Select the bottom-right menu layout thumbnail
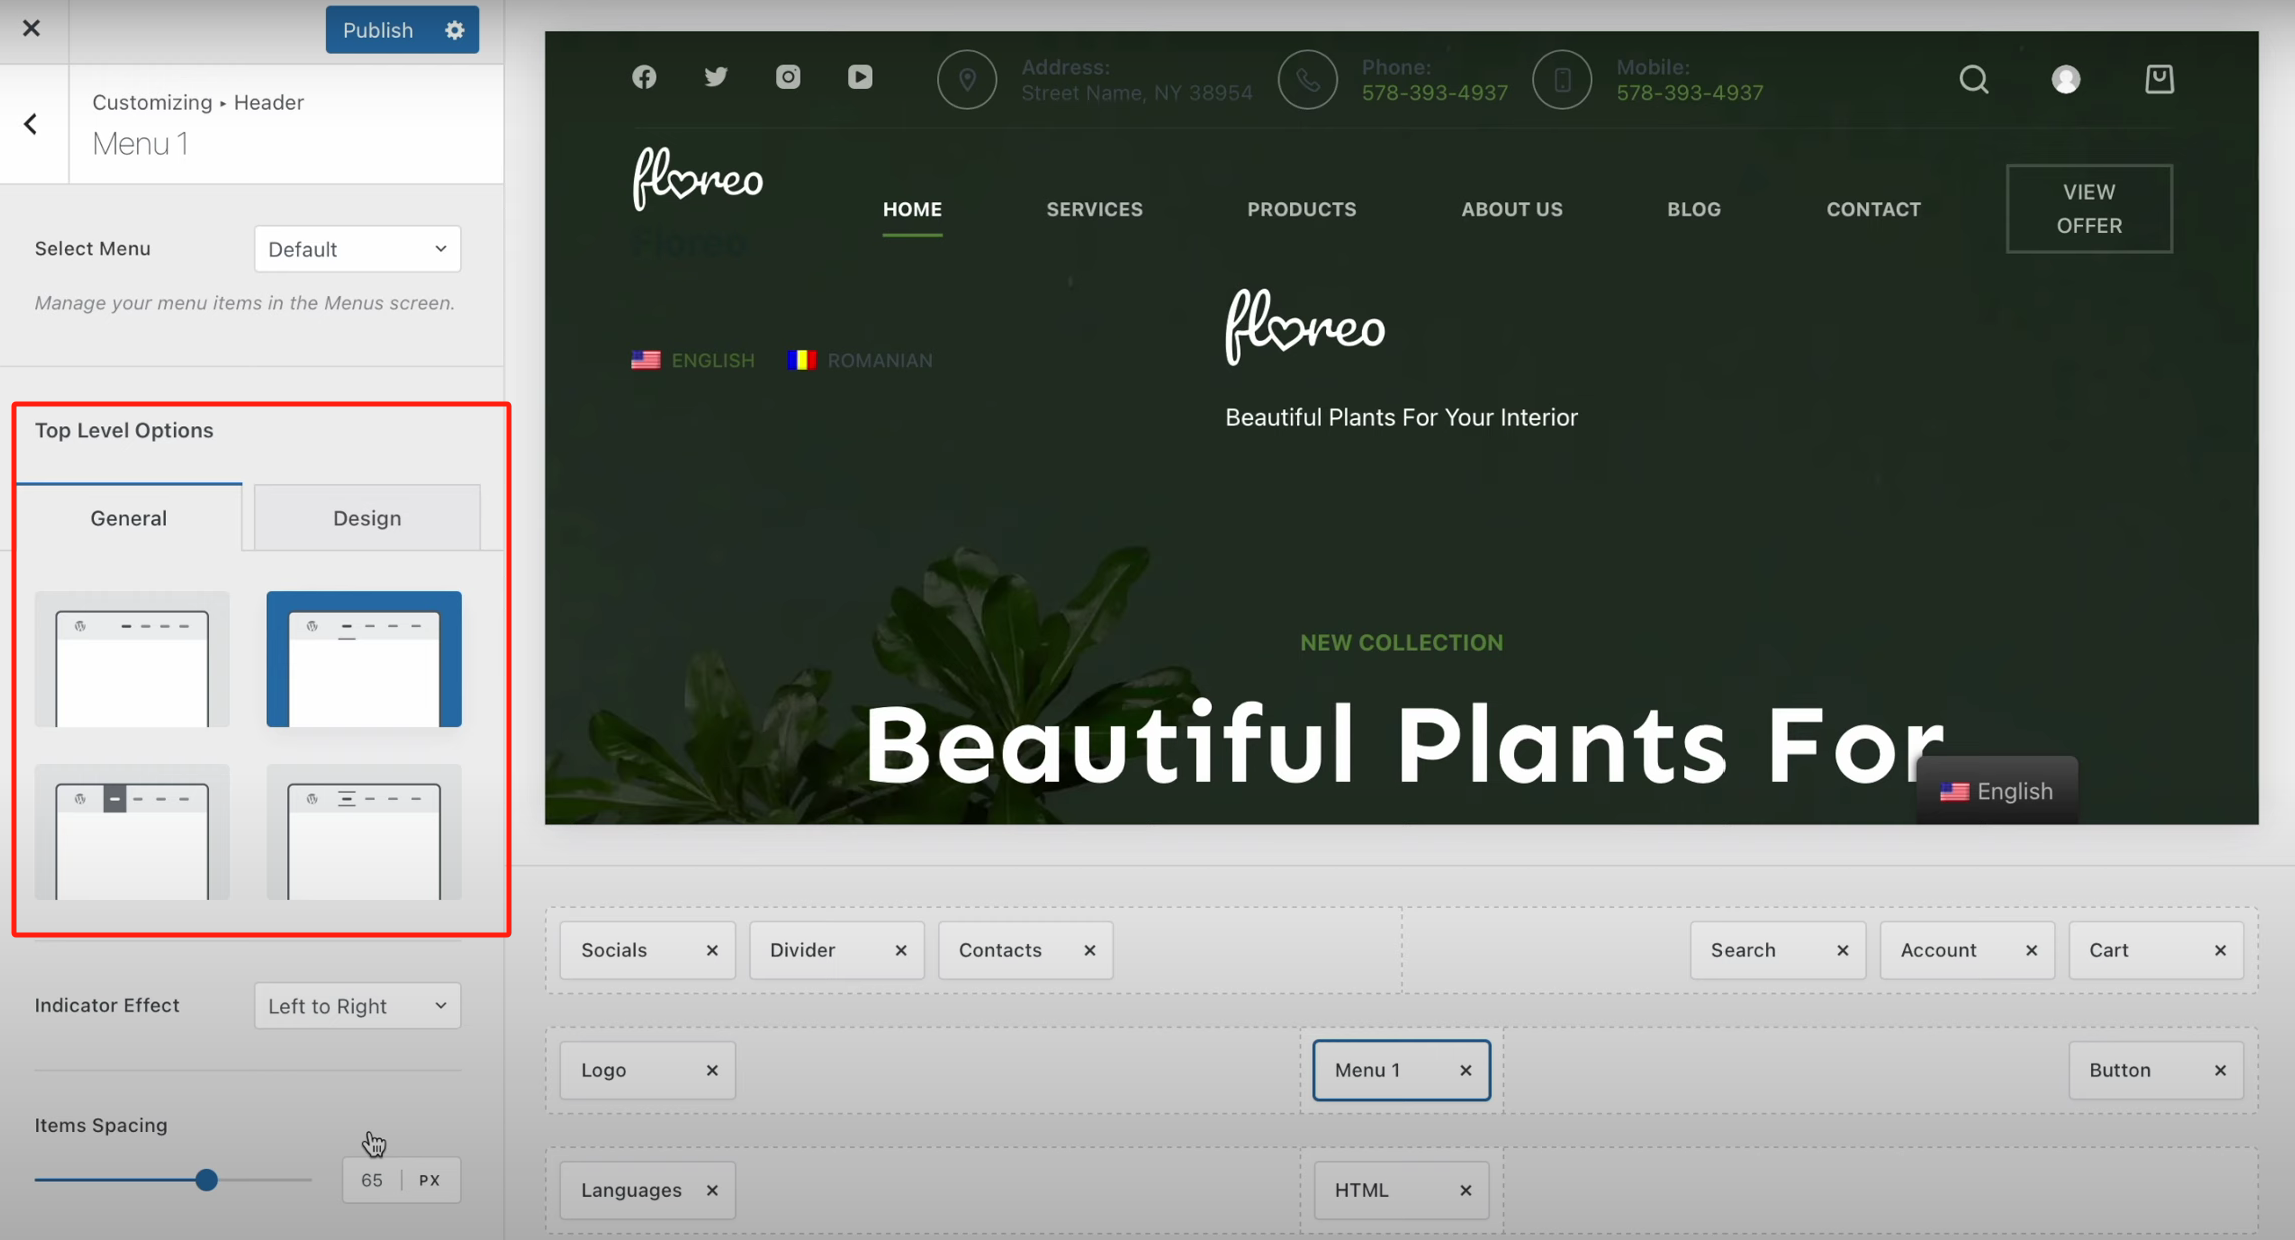This screenshot has width=2295, height=1240. (364, 832)
